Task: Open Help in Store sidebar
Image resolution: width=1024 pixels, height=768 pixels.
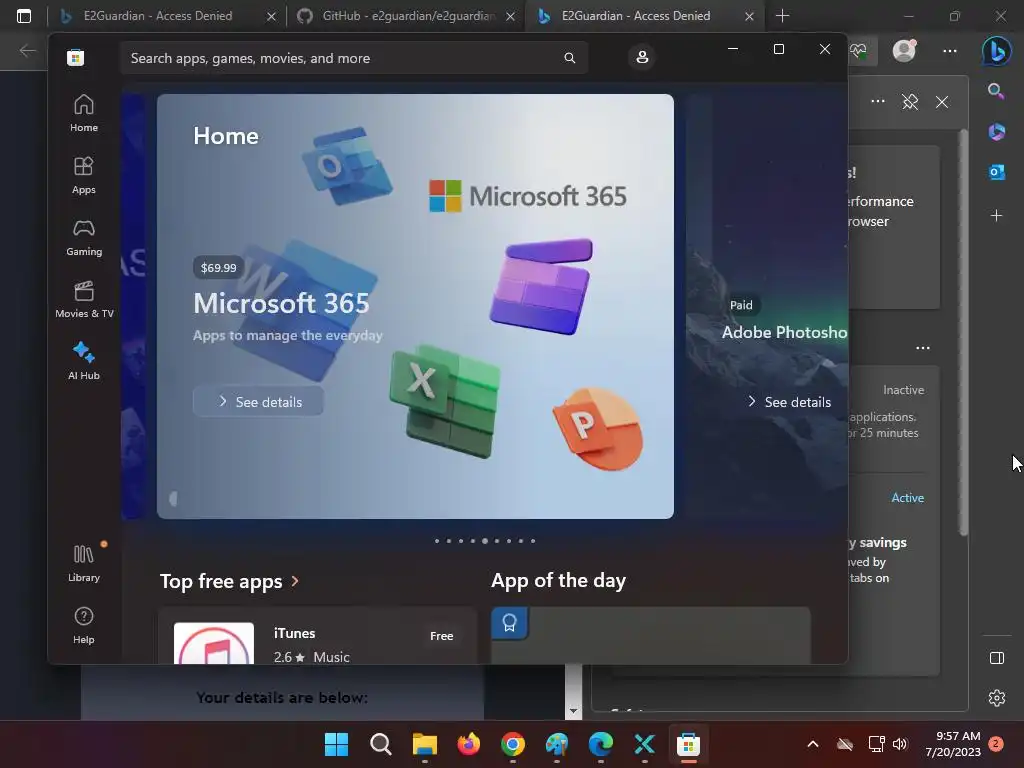Action: (84, 625)
